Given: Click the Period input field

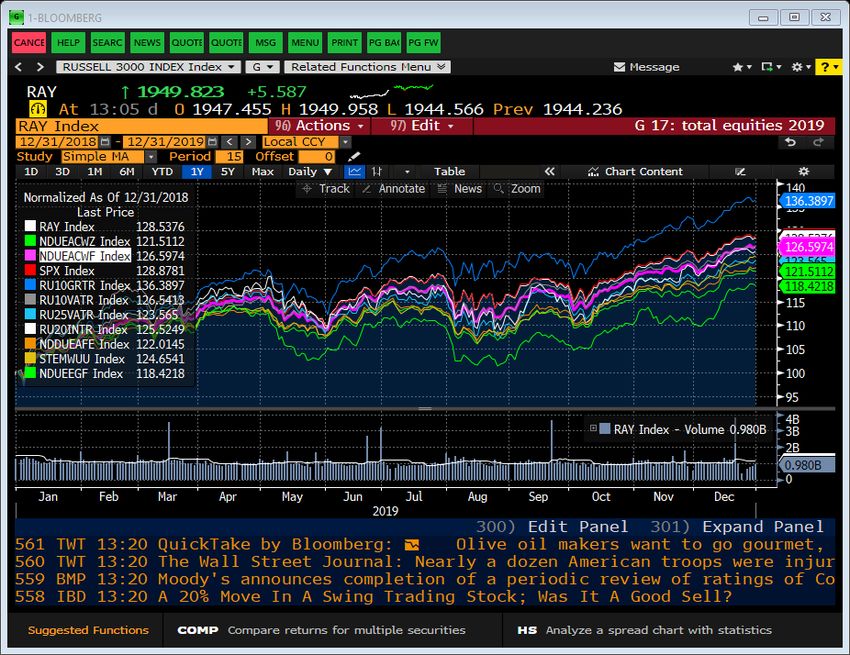Looking at the screenshot, I should [x=229, y=157].
